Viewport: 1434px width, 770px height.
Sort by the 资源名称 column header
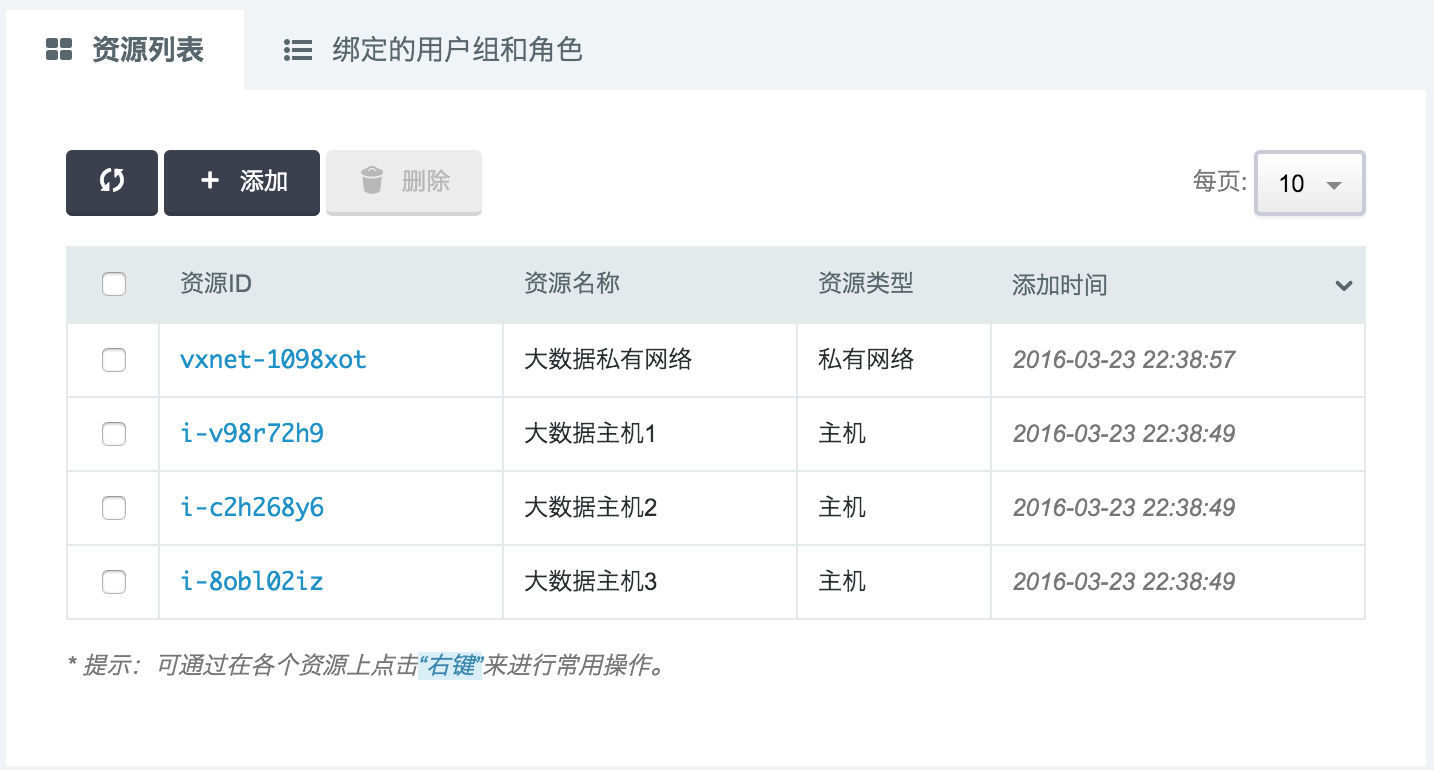pos(572,284)
